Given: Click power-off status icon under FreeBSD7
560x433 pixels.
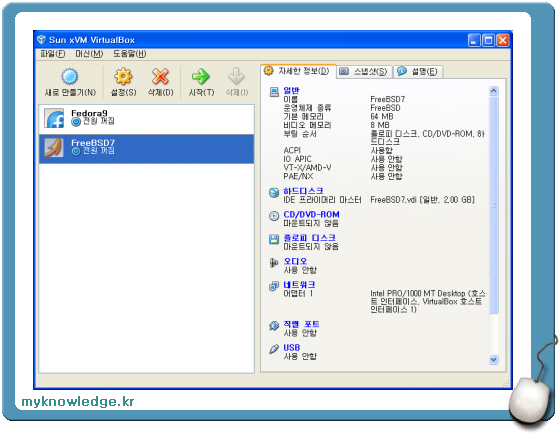Looking at the screenshot, I should coord(76,151).
